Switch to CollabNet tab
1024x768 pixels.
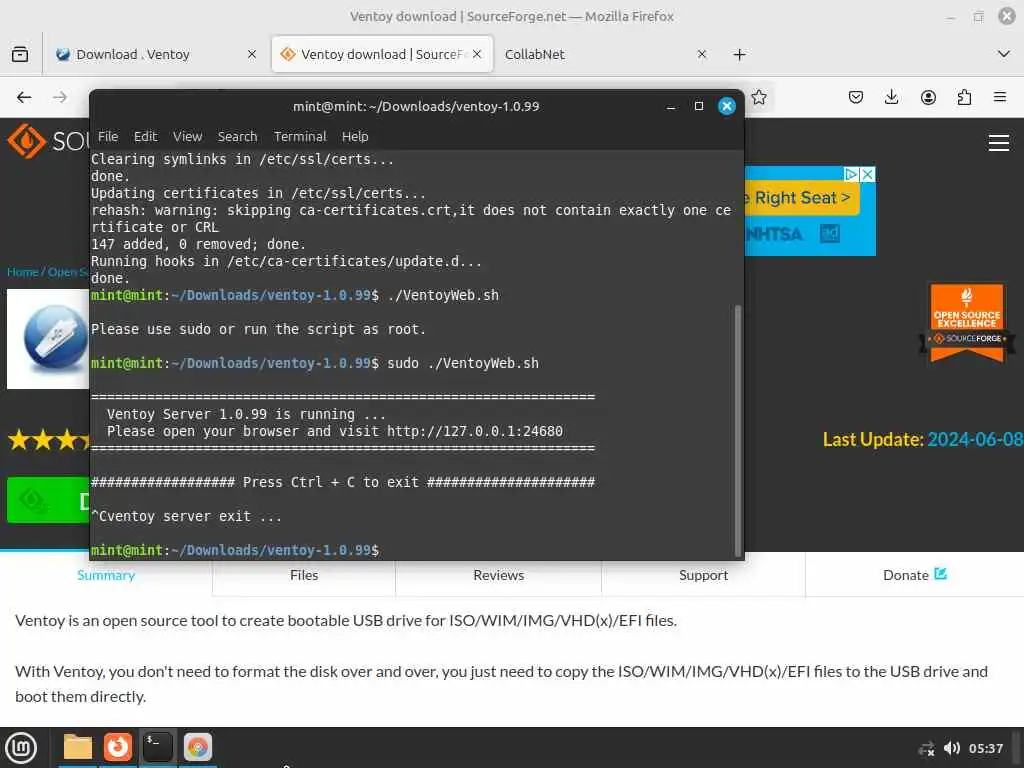(x=598, y=54)
